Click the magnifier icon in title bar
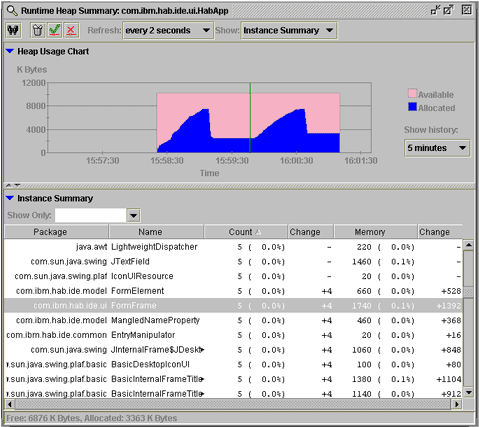Screen dimensions: 479x427 [x=12, y=11]
